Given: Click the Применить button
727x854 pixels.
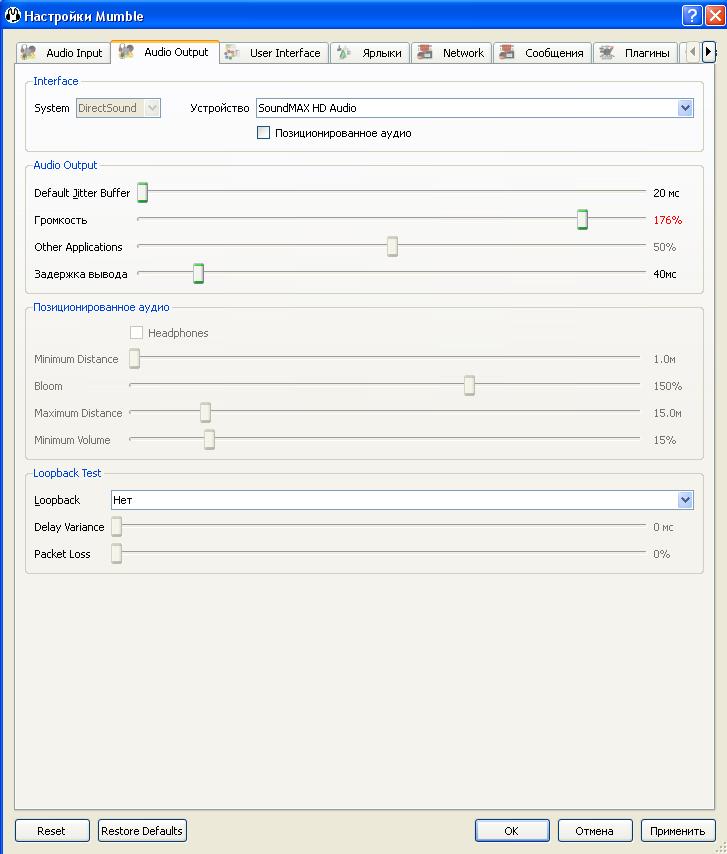Looking at the screenshot, I should point(677,831).
